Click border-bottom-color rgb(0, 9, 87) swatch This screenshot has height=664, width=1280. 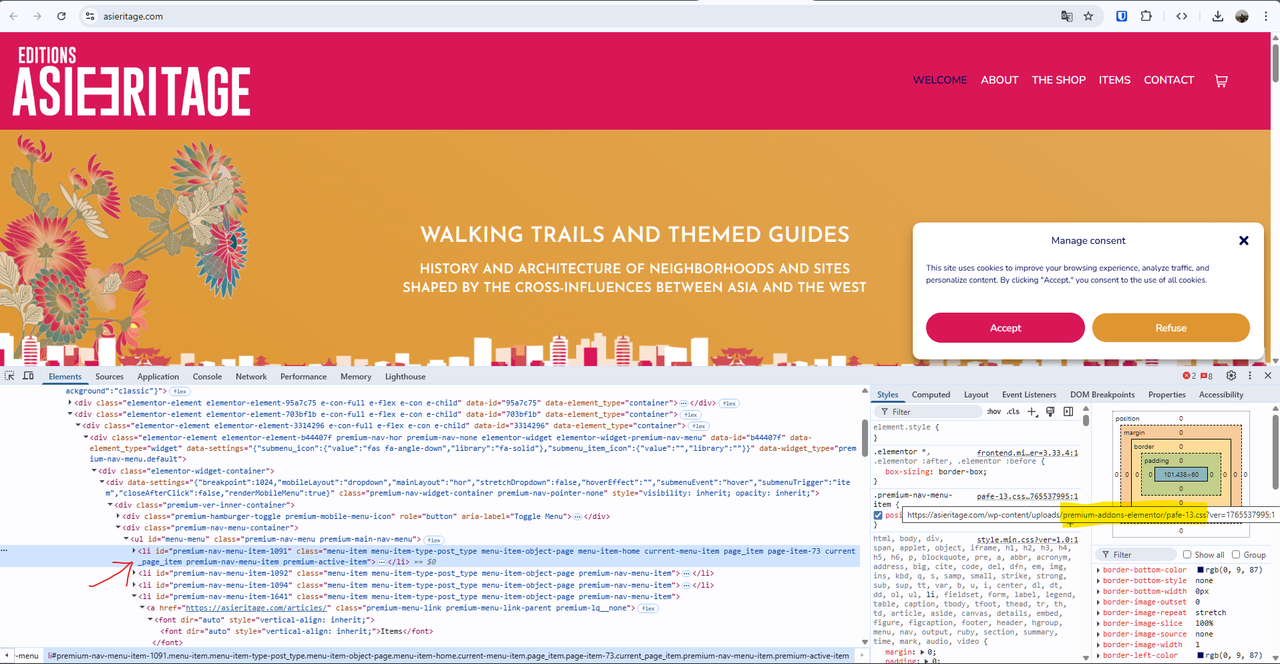(x=1201, y=570)
